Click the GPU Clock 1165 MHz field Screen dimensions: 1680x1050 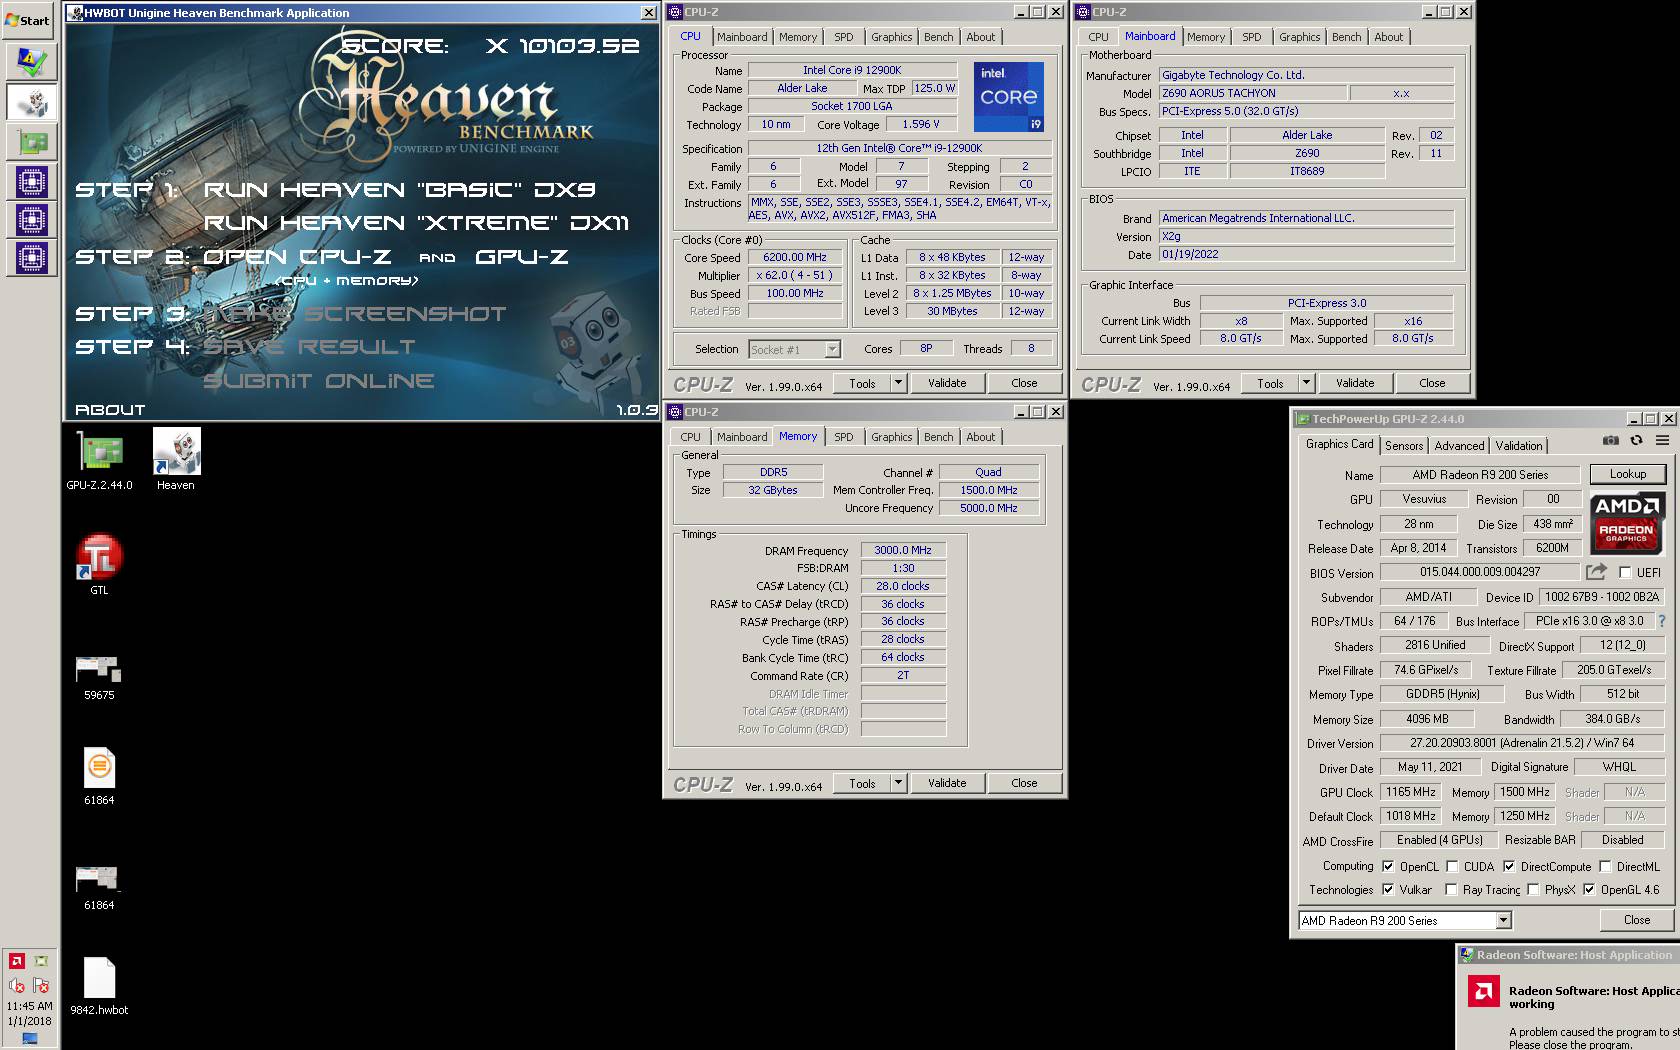[x=1410, y=792]
